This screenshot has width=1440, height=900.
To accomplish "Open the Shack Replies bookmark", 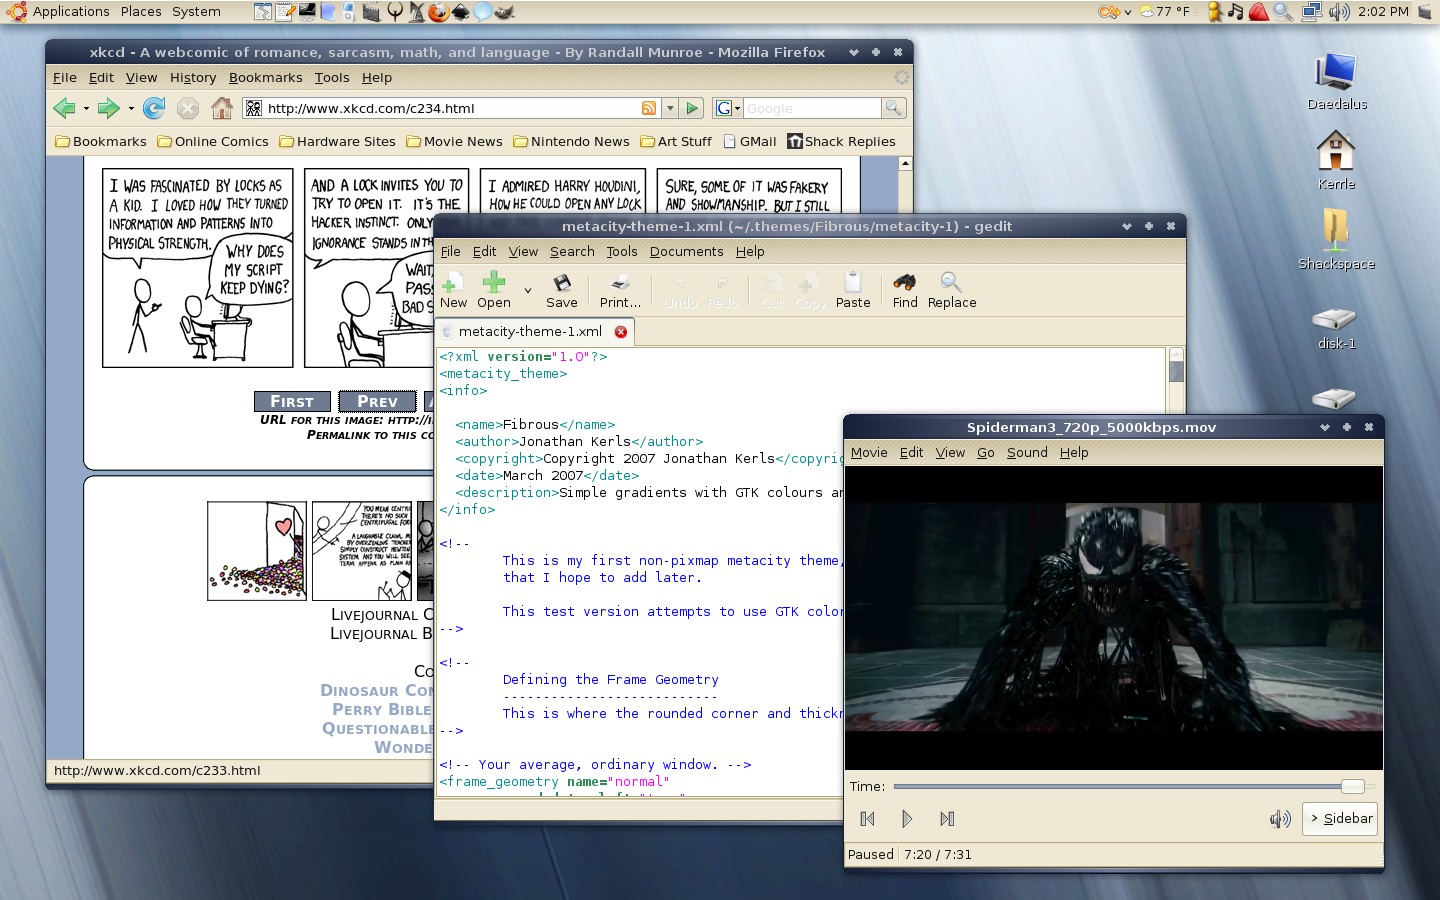I will (x=841, y=141).
